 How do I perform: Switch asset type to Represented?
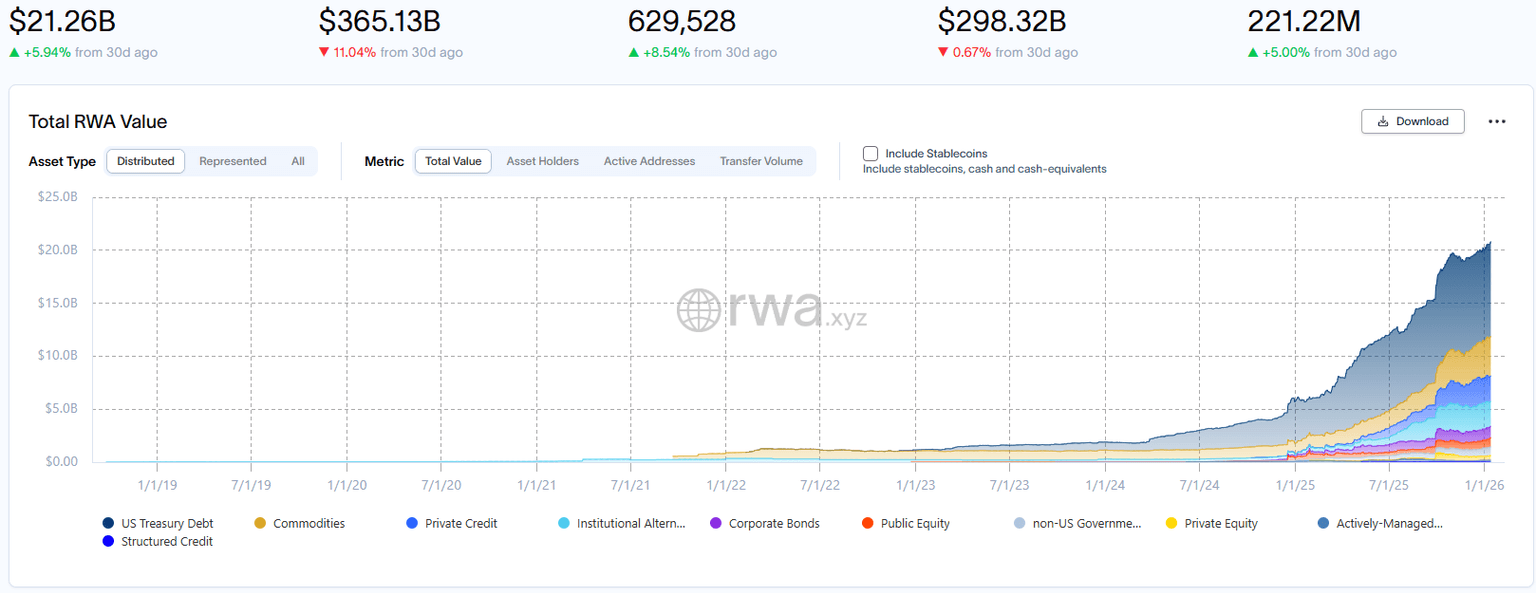point(233,161)
